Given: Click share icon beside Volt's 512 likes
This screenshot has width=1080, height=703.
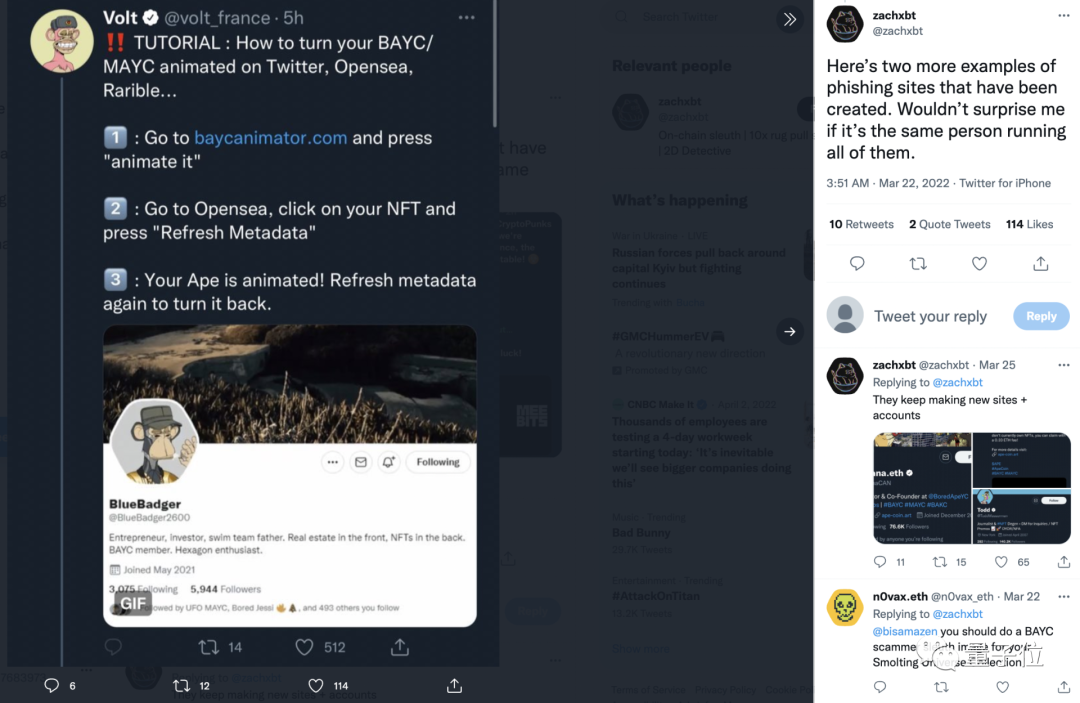Looking at the screenshot, I should pyautogui.click(x=400, y=647).
